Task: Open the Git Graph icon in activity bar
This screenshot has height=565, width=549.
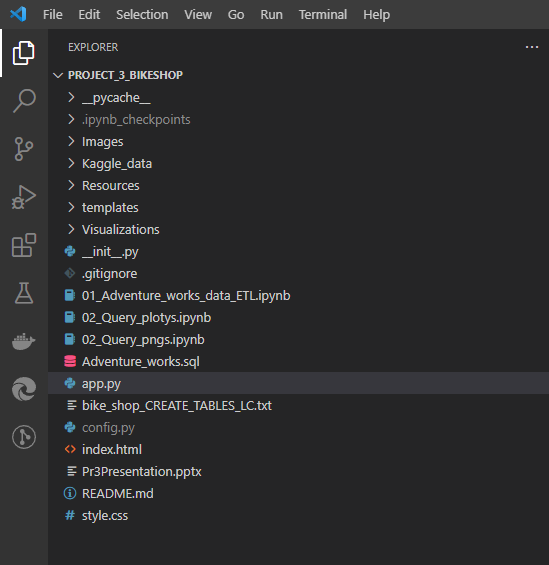Action: tap(24, 437)
